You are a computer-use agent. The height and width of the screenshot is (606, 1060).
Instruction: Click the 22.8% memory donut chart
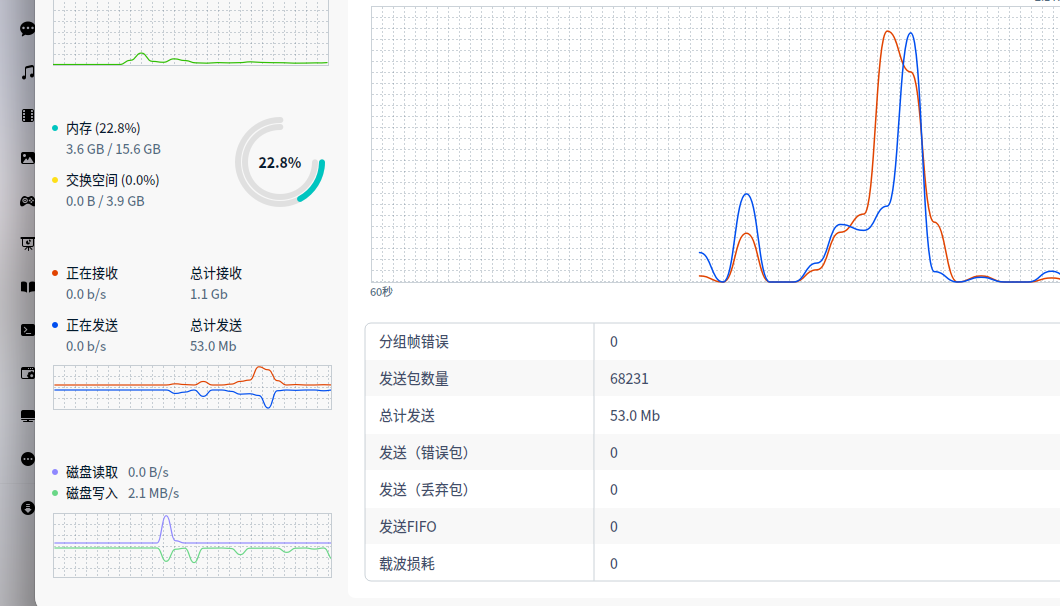tap(281, 161)
